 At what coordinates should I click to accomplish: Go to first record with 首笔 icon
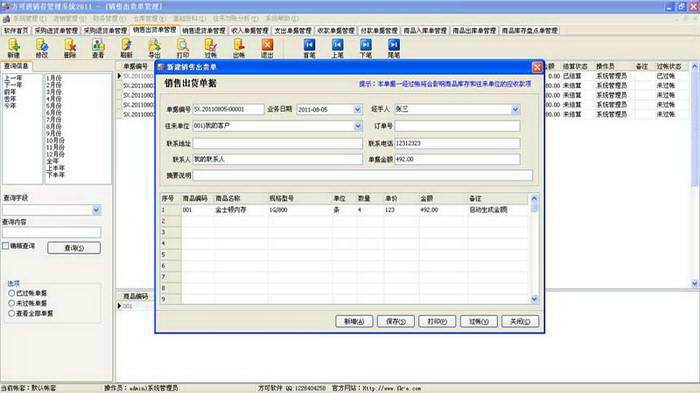(x=309, y=48)
